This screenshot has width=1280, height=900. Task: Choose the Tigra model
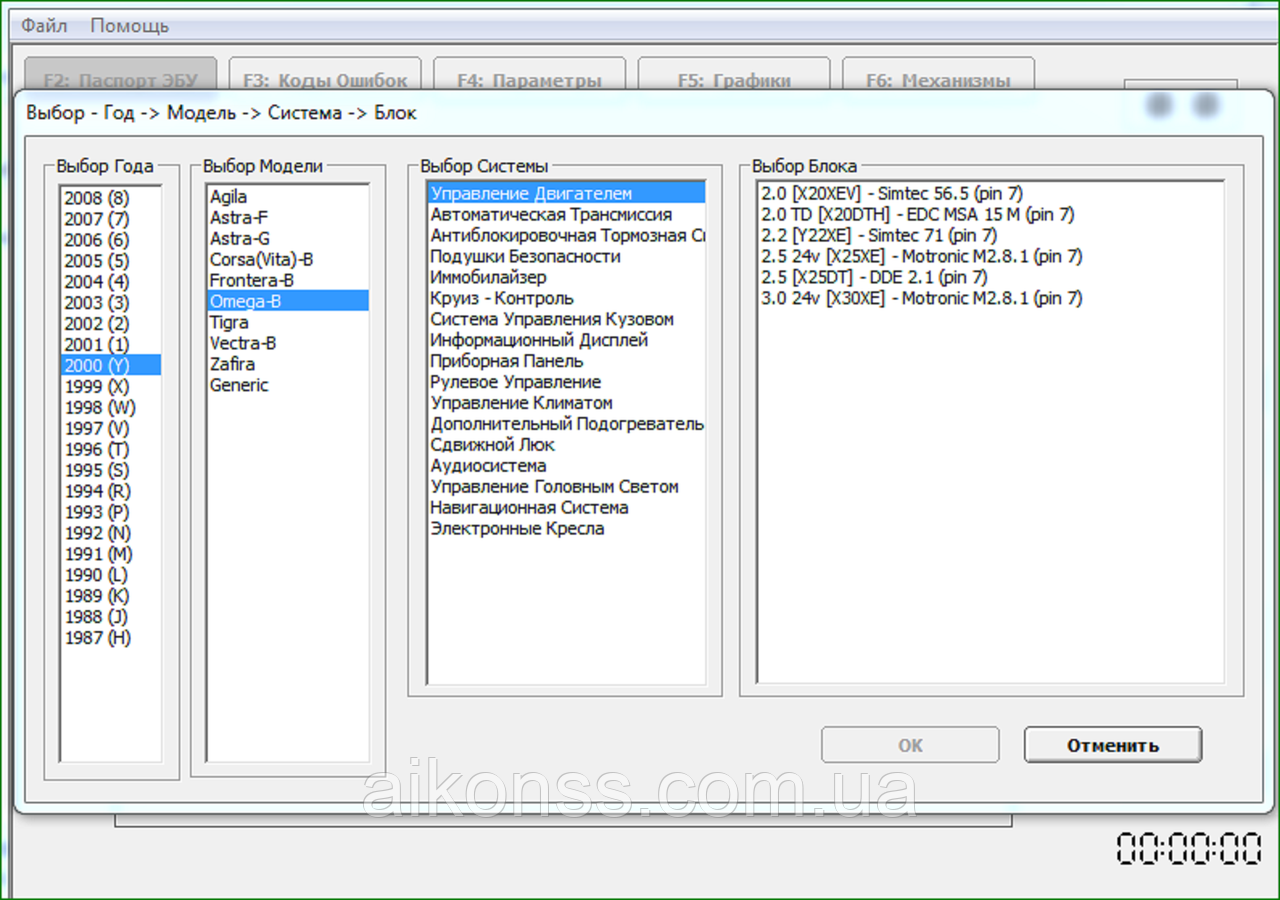click(x=288, y=322)
